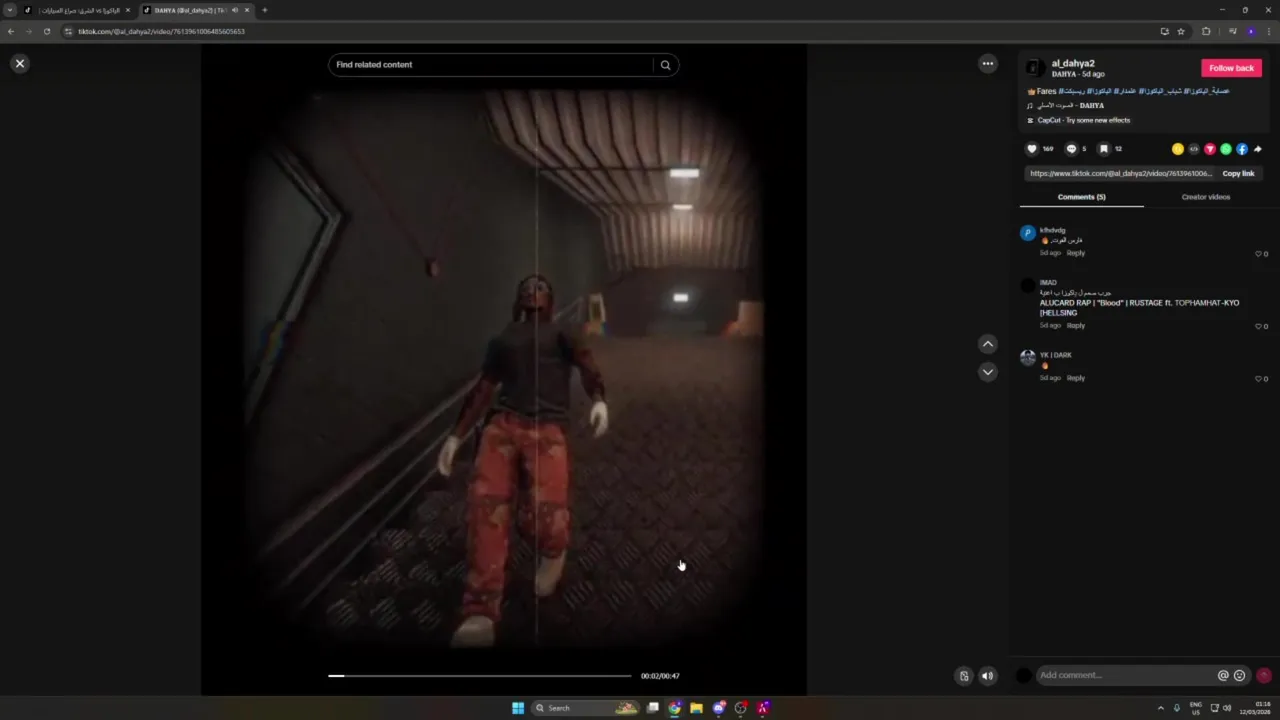This screenshot has height=720, width=1280.
Task: Go back in the browser
Action: tap(11, 31)
